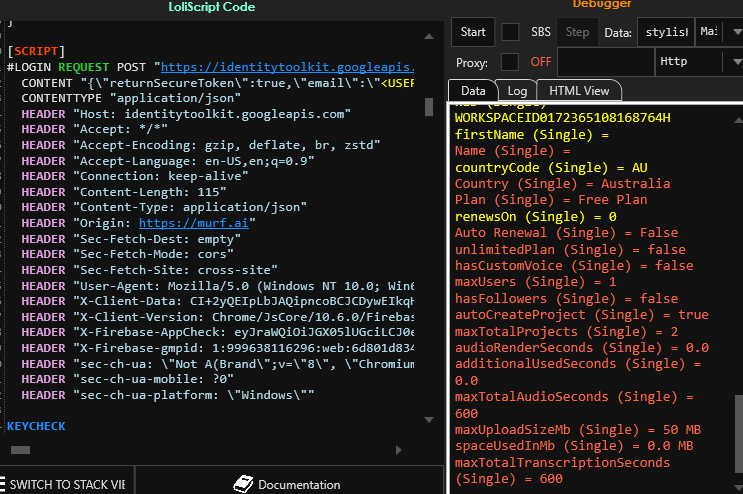Open the https://murf.ai link

(x=193, y=223)
